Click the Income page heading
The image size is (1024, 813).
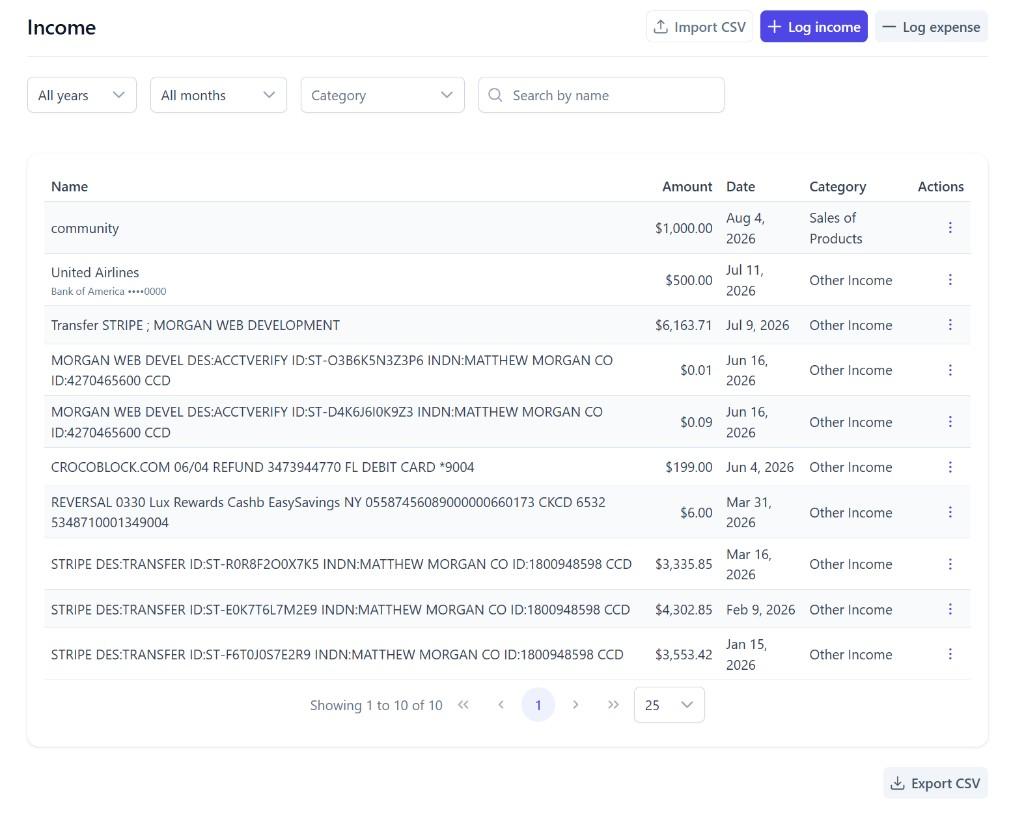click(61, 27)
